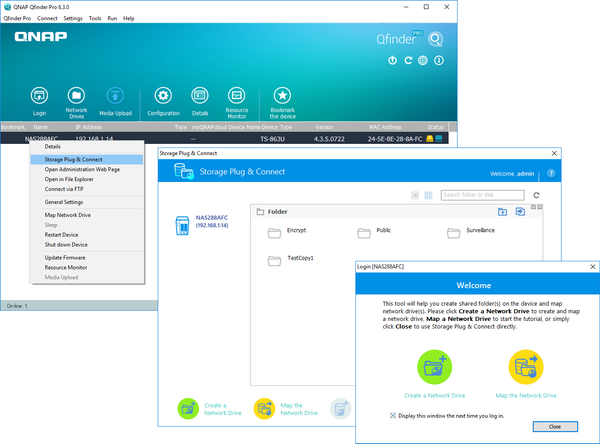The height and width of the screenshot is (444, 600).
Task: Open the Tools menu
Action: click(95, 18)
